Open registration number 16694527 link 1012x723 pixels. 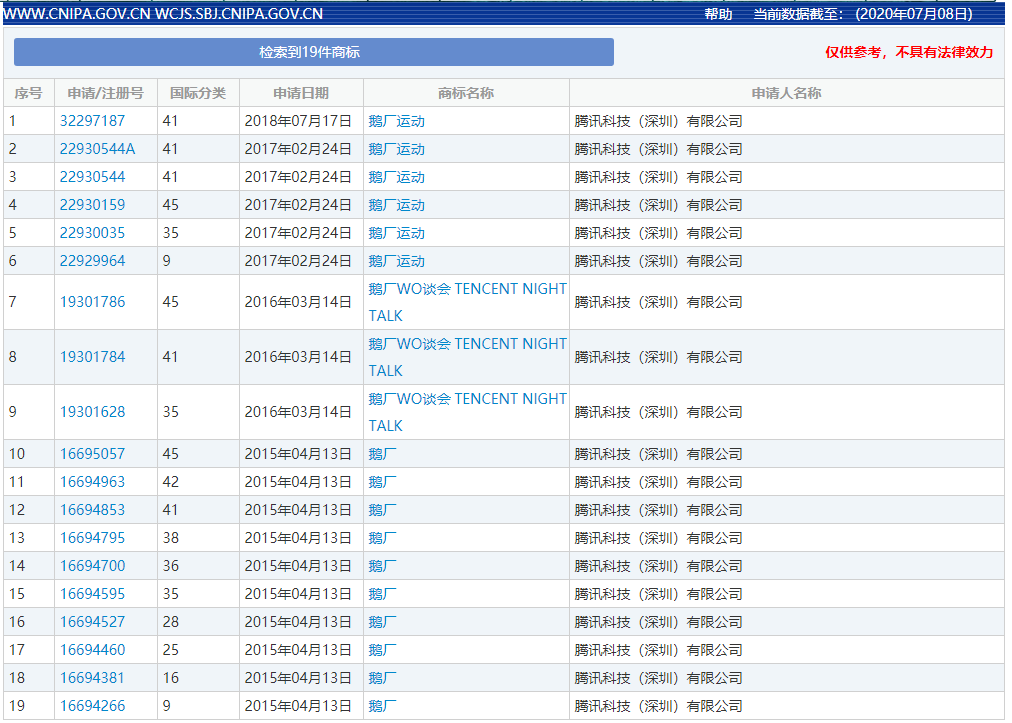pos(92,622)
